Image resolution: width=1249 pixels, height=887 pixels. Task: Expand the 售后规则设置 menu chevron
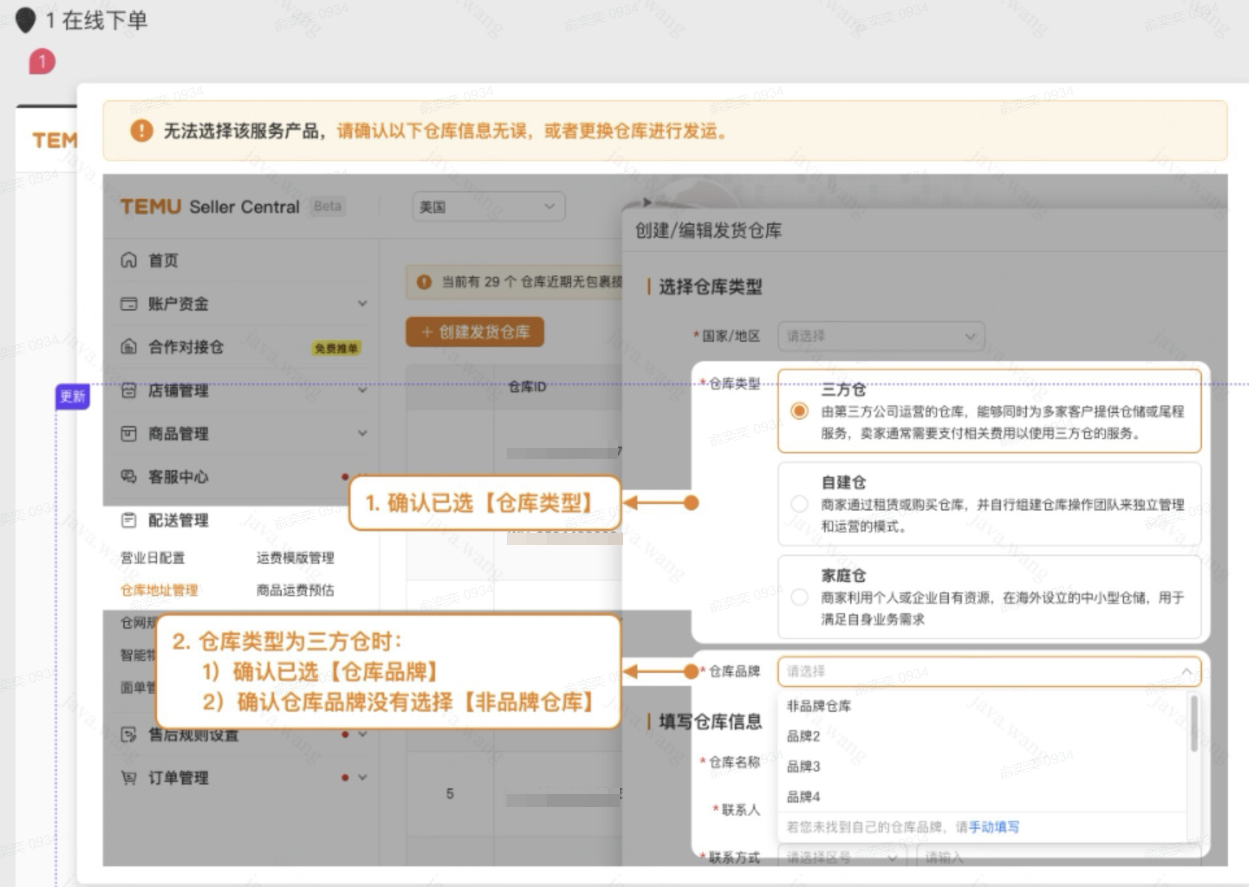(362, 734)
